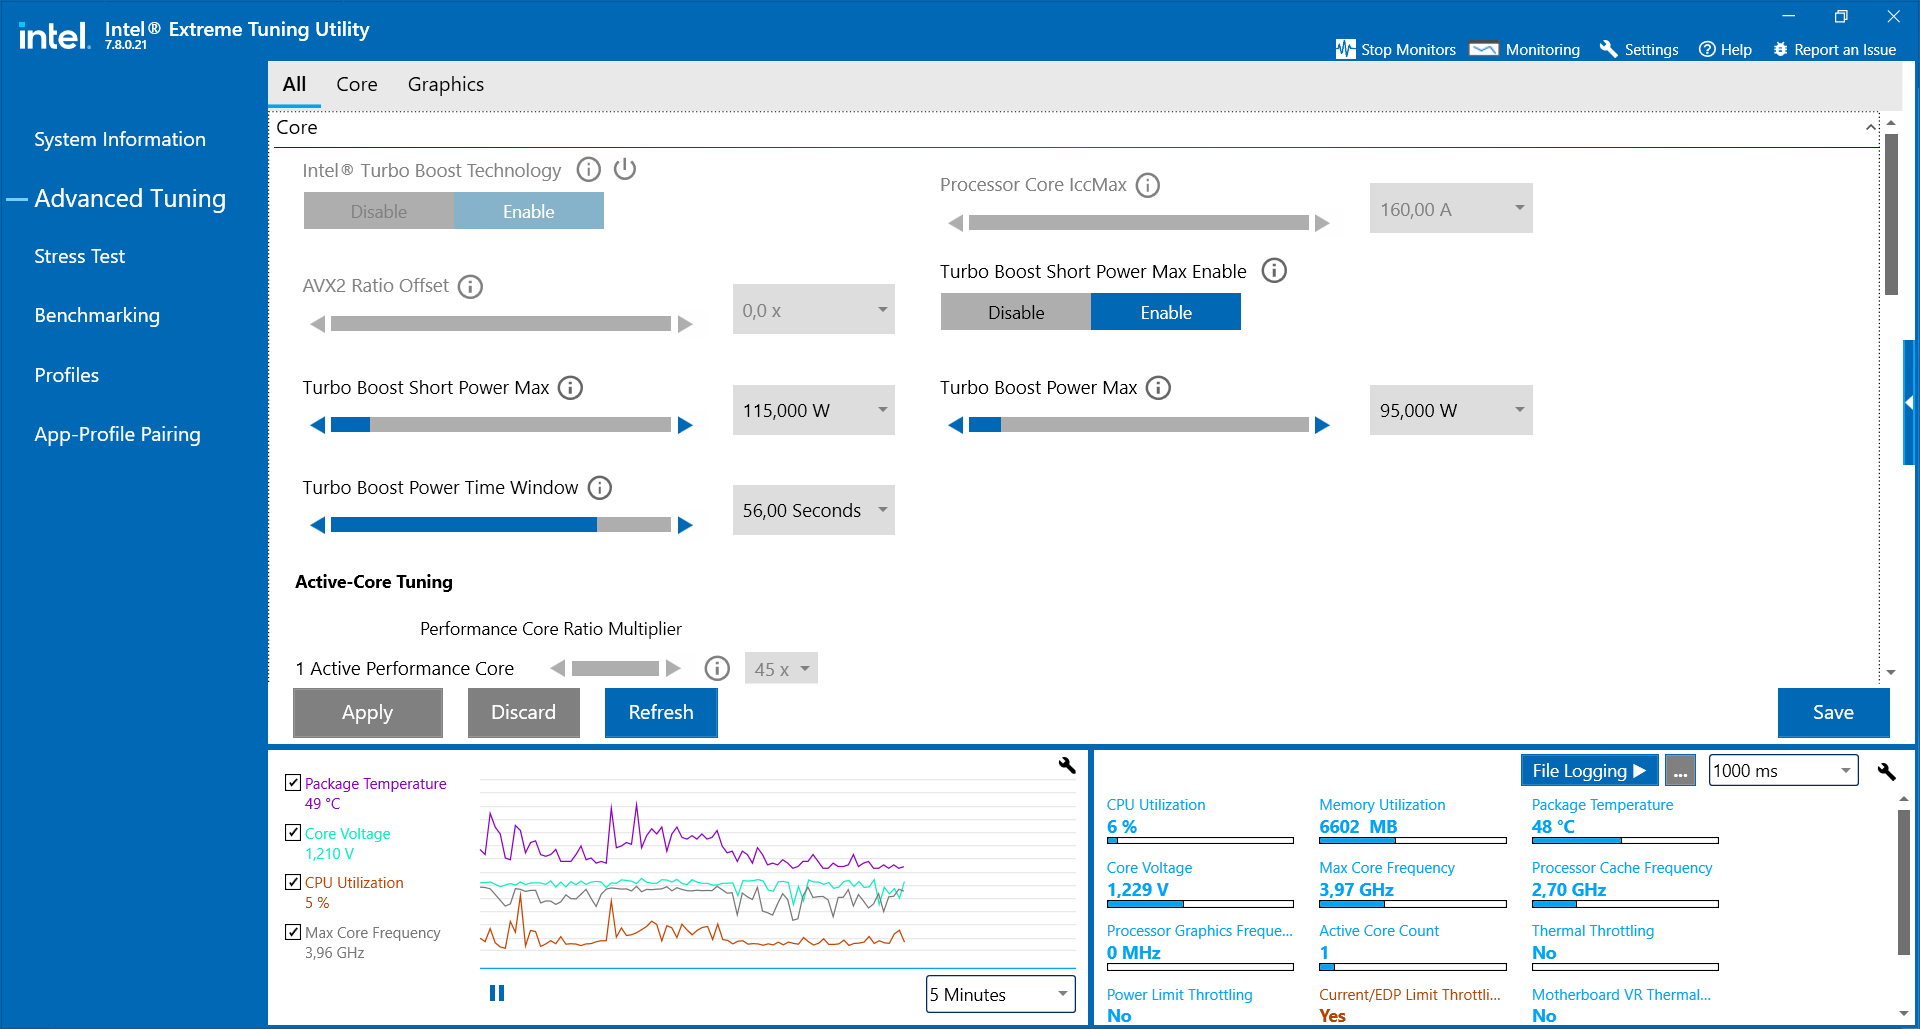The width and height of the screenshot is (1920, 1029).
Task: Decrease Turbo Boost Power Time Window with left arrow
Action: 318,525
